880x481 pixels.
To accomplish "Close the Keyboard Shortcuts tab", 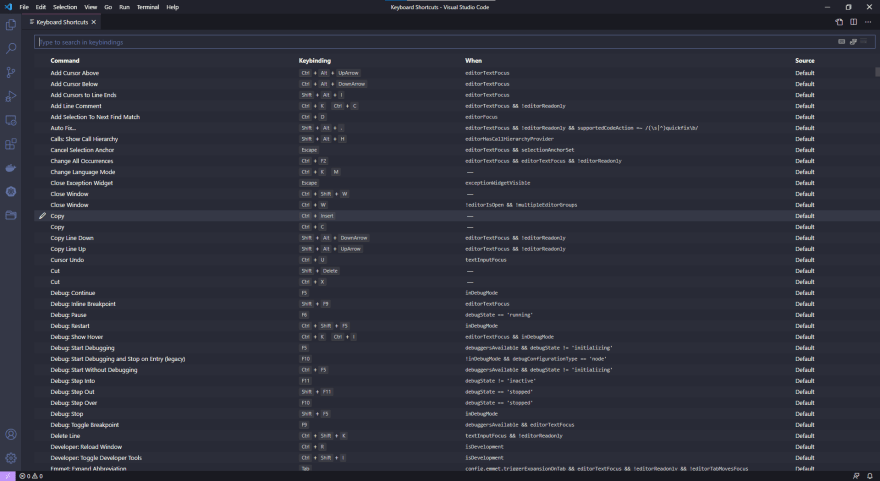I will point(94,22).
